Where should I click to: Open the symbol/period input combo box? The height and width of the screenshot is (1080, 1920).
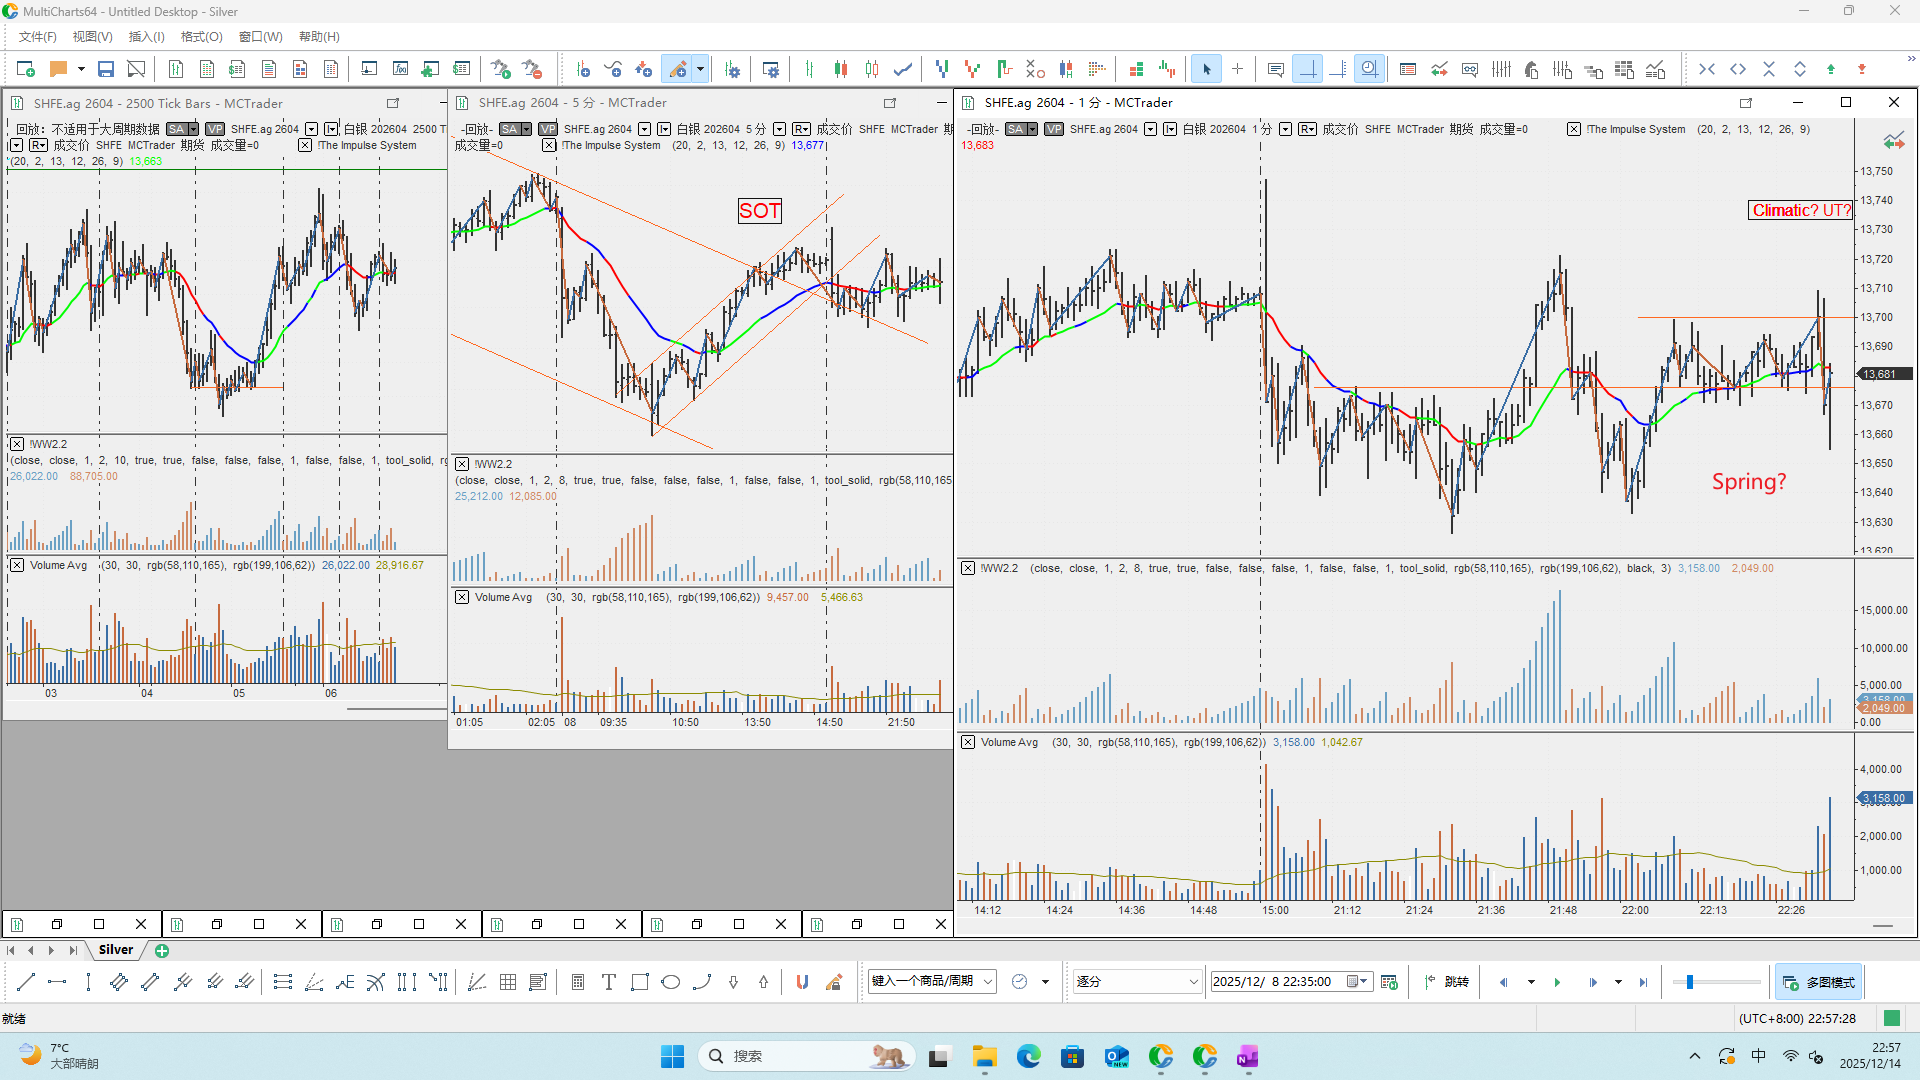pyautogui.click(x=931, y=982)
